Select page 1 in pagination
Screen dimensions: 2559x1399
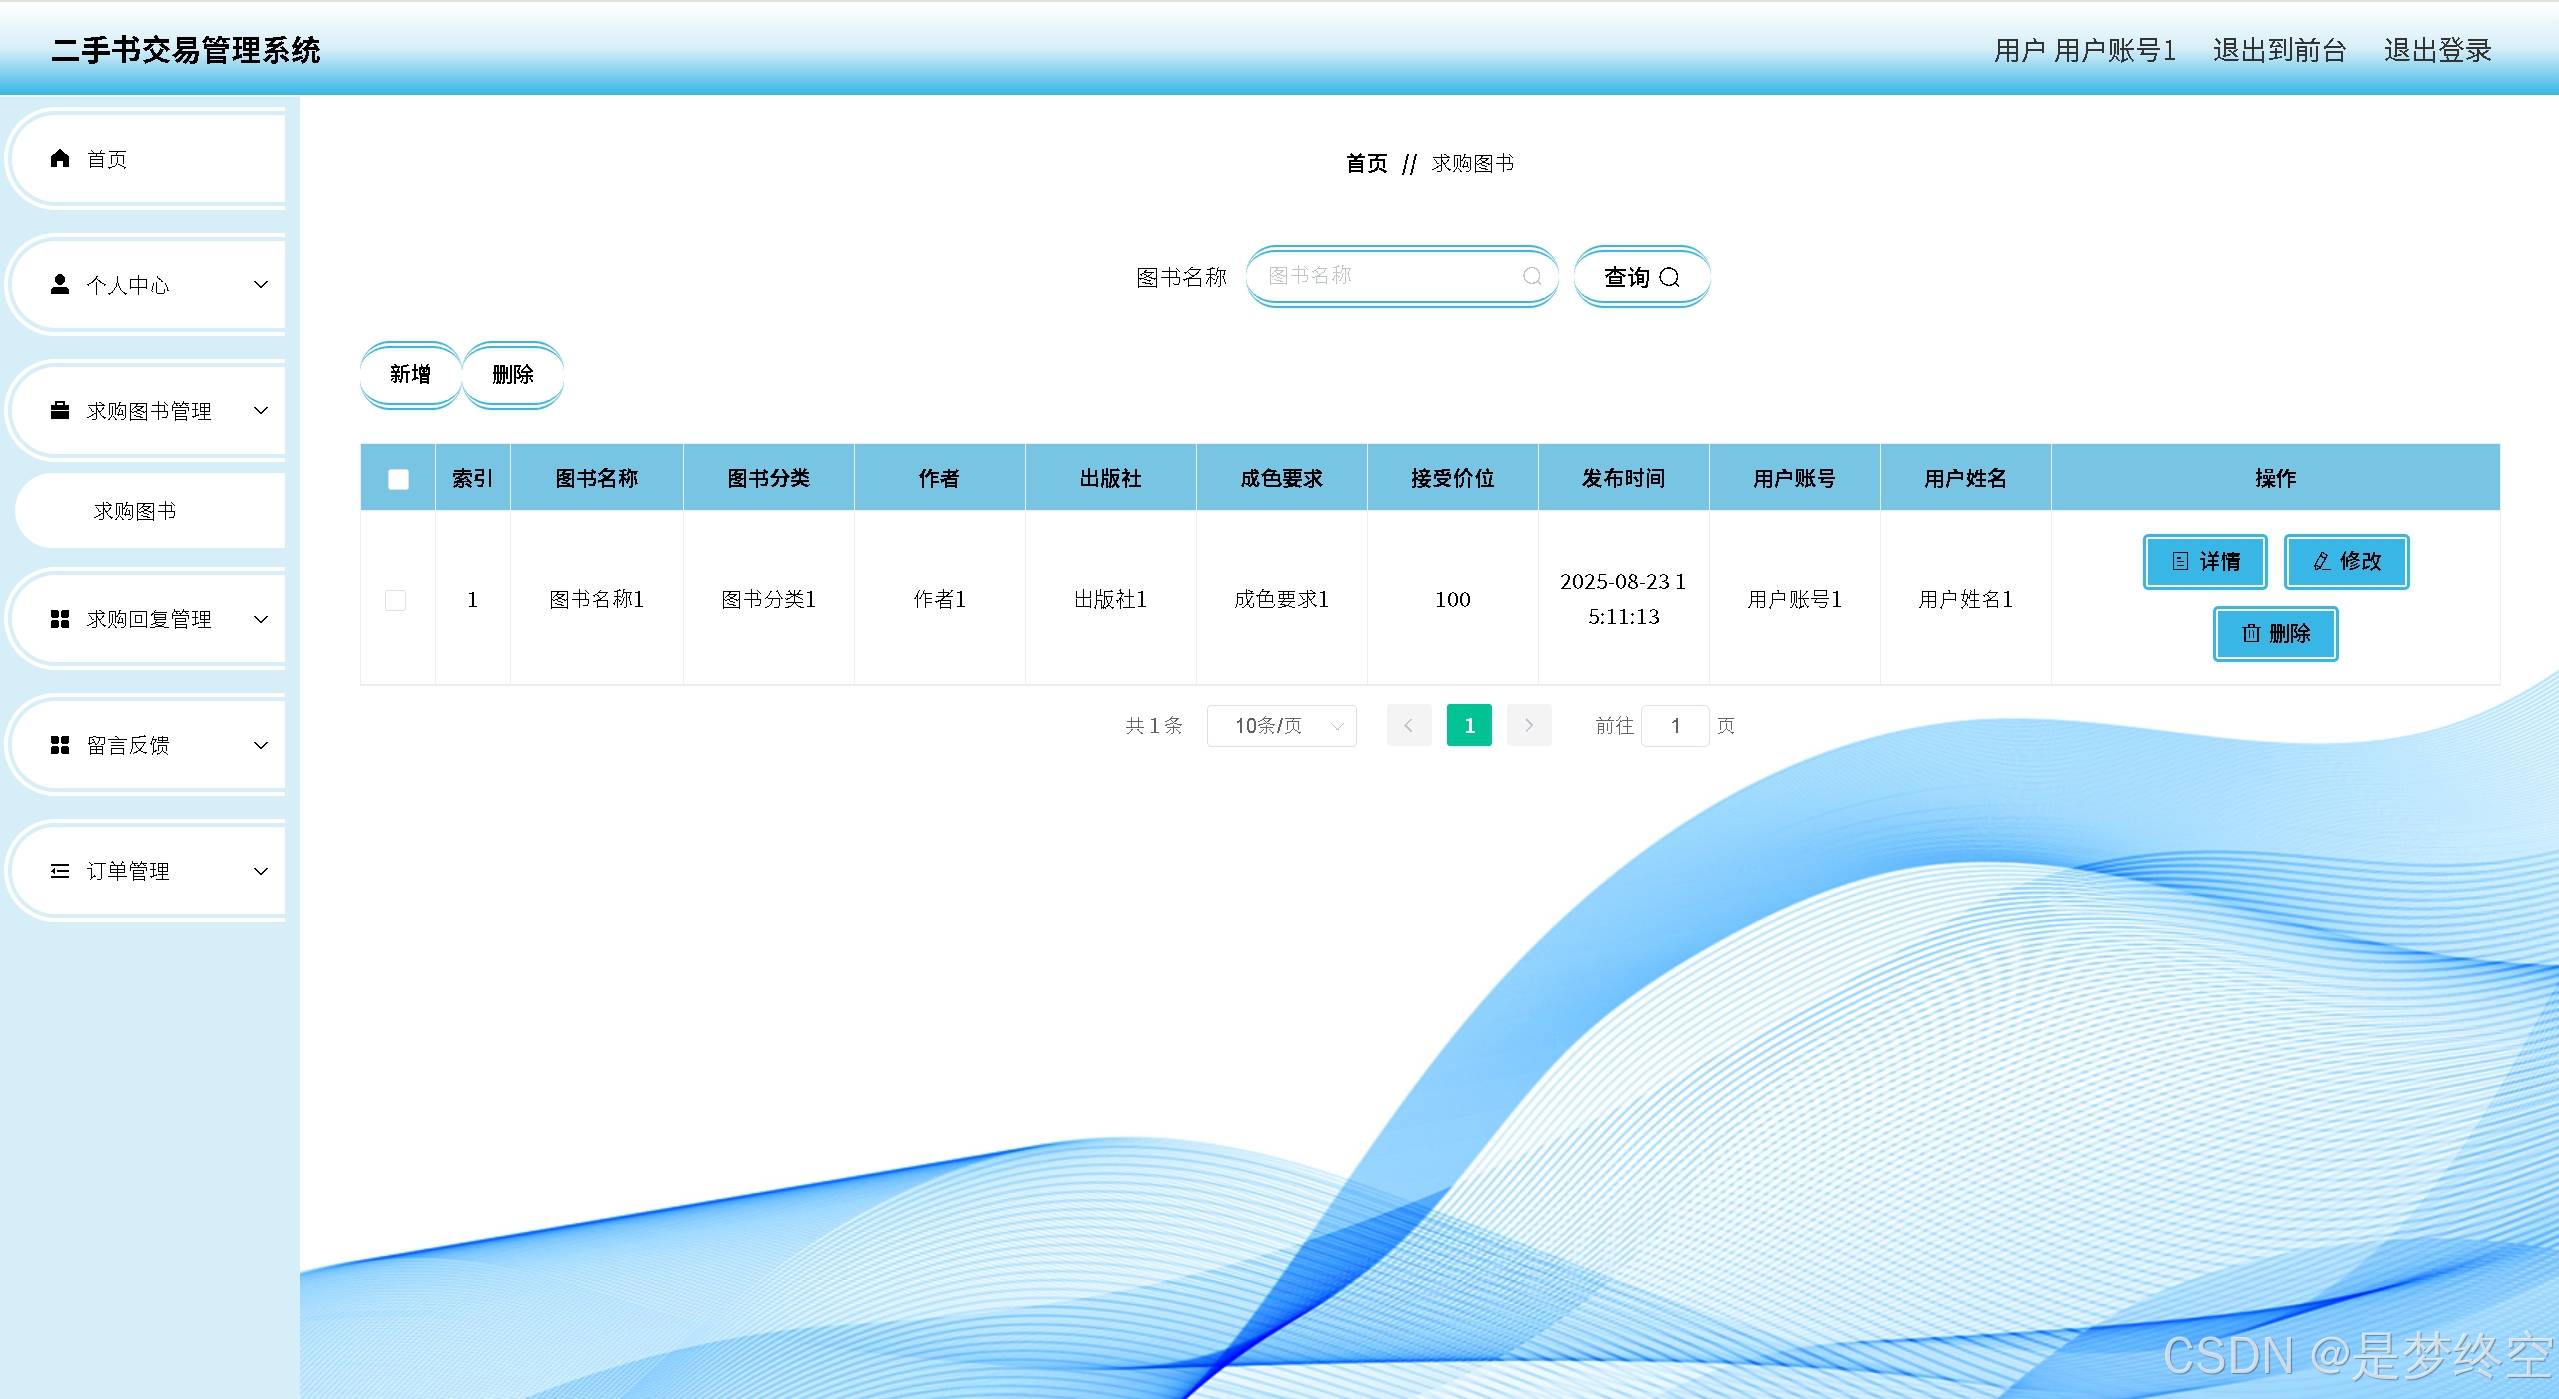1469,726
